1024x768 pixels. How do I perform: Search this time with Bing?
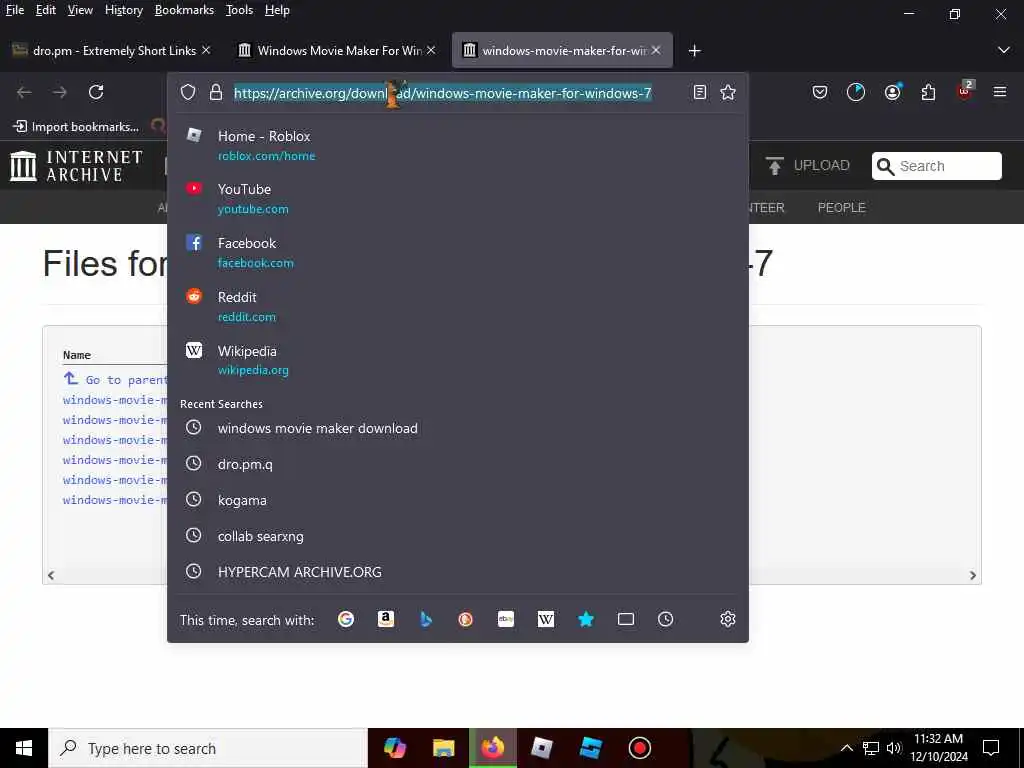click(426, 618)
